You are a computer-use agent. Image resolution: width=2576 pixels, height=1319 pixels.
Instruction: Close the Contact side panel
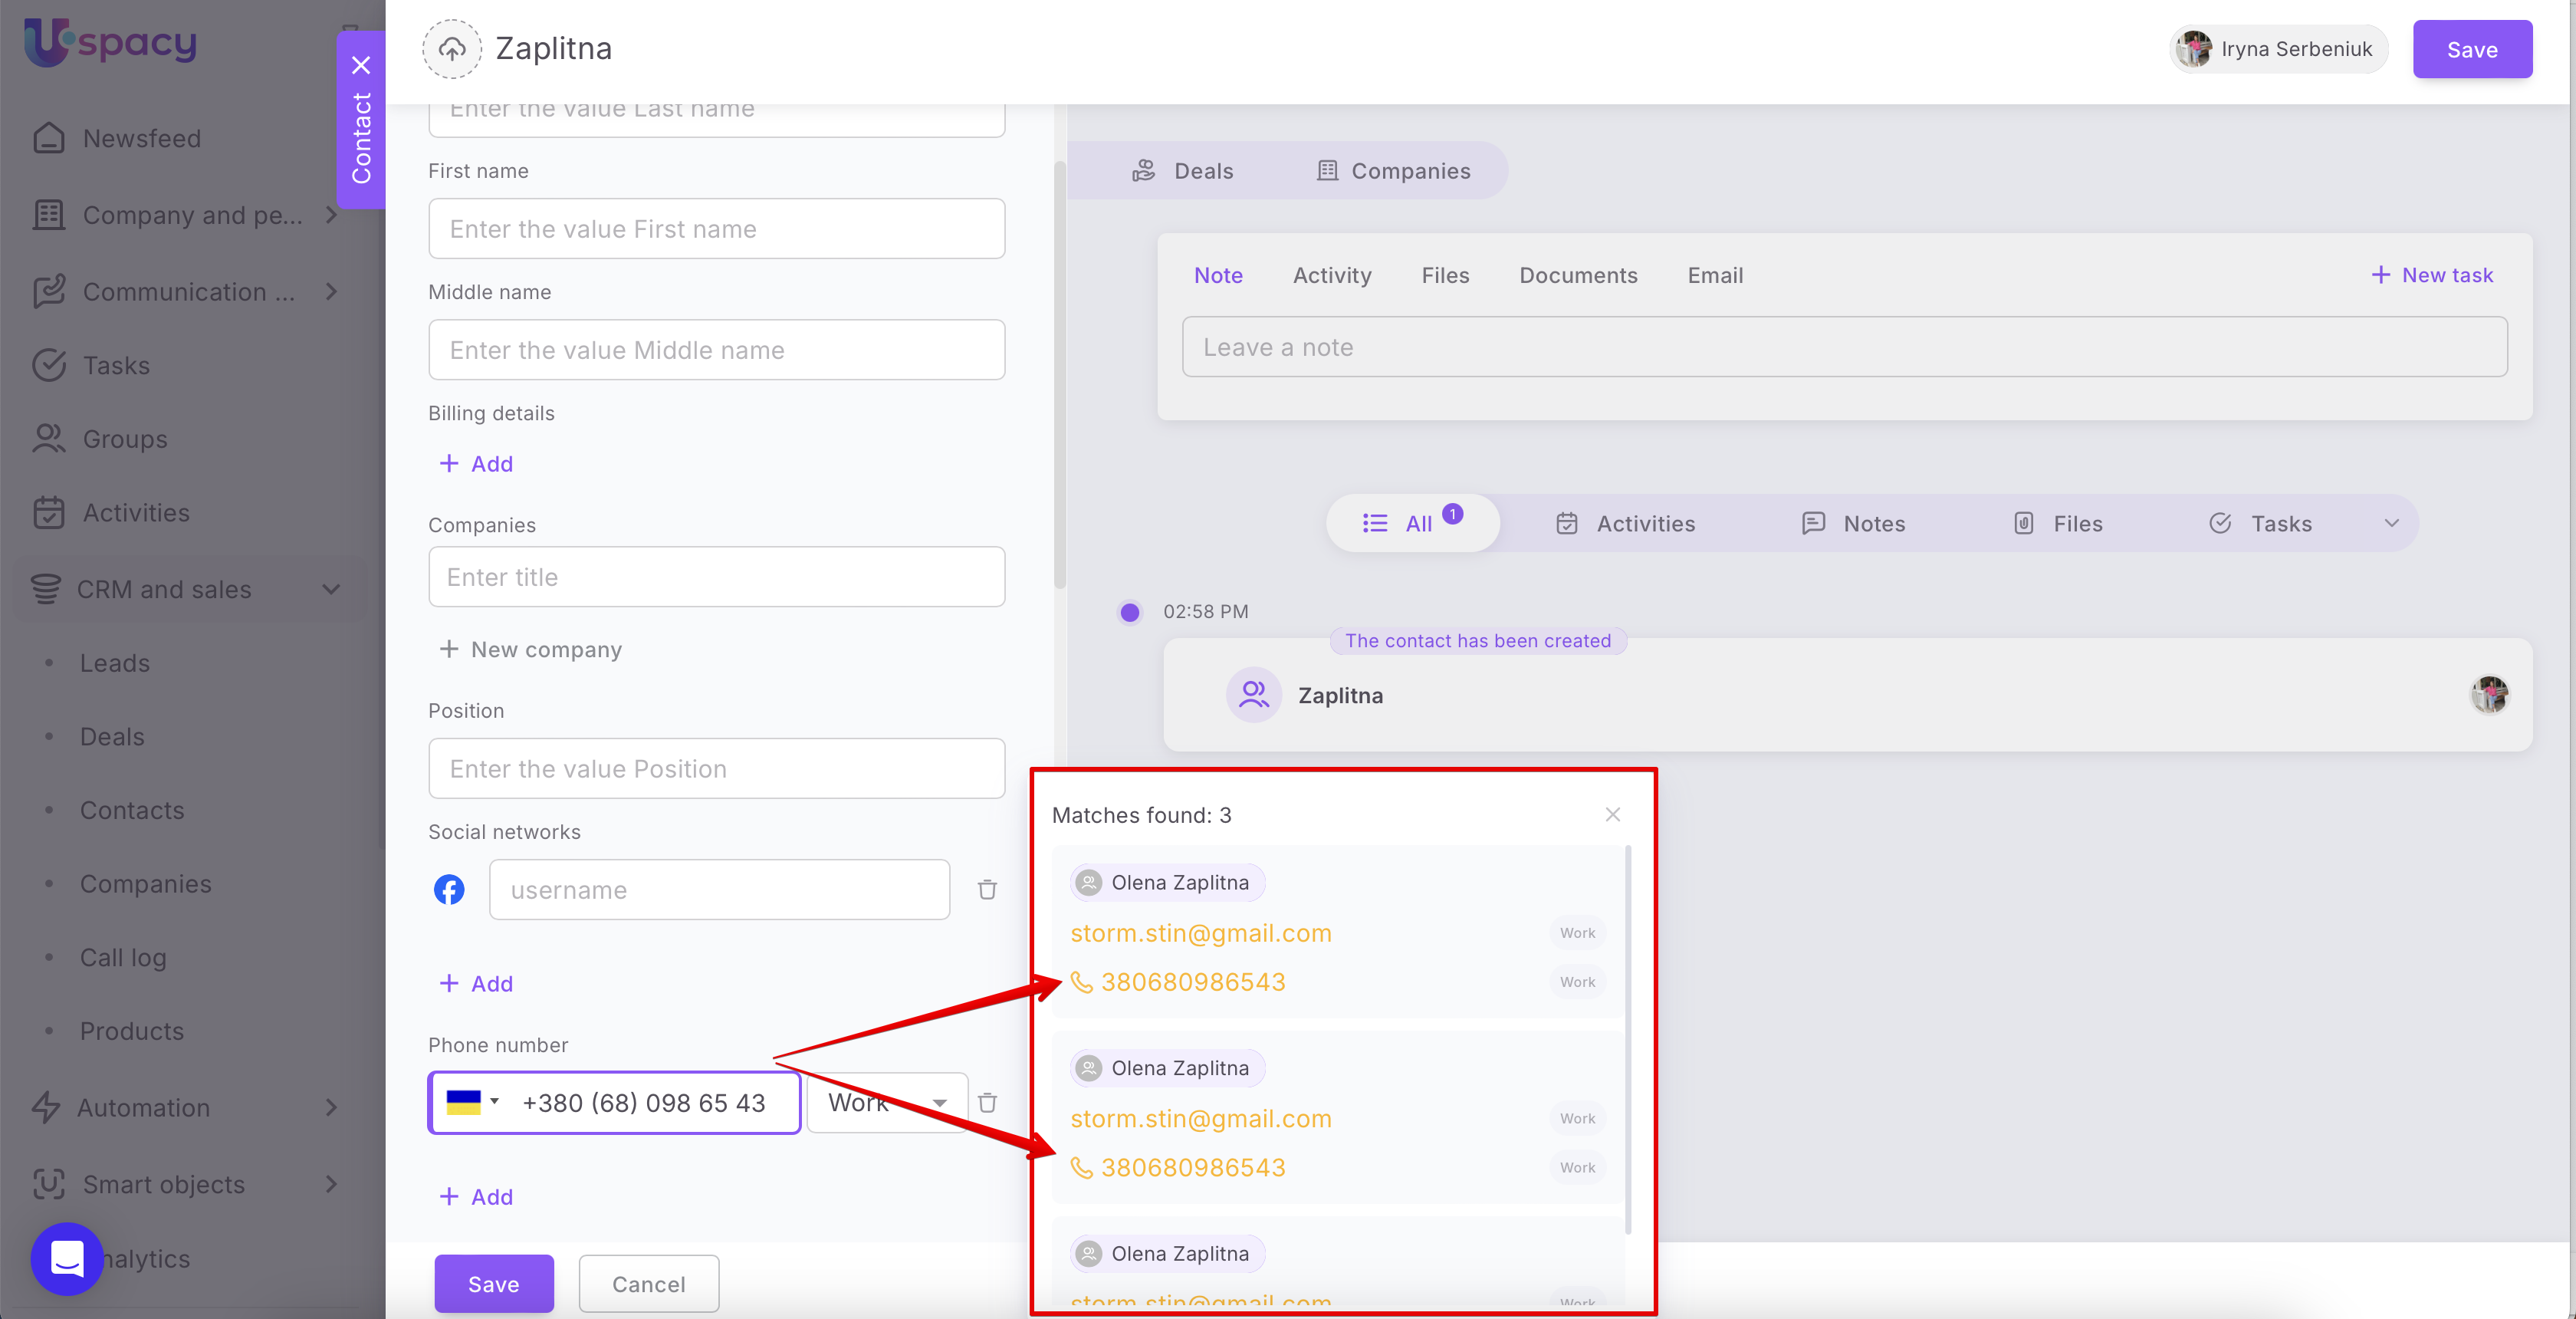pyautogui.click(x=361, y=65)
